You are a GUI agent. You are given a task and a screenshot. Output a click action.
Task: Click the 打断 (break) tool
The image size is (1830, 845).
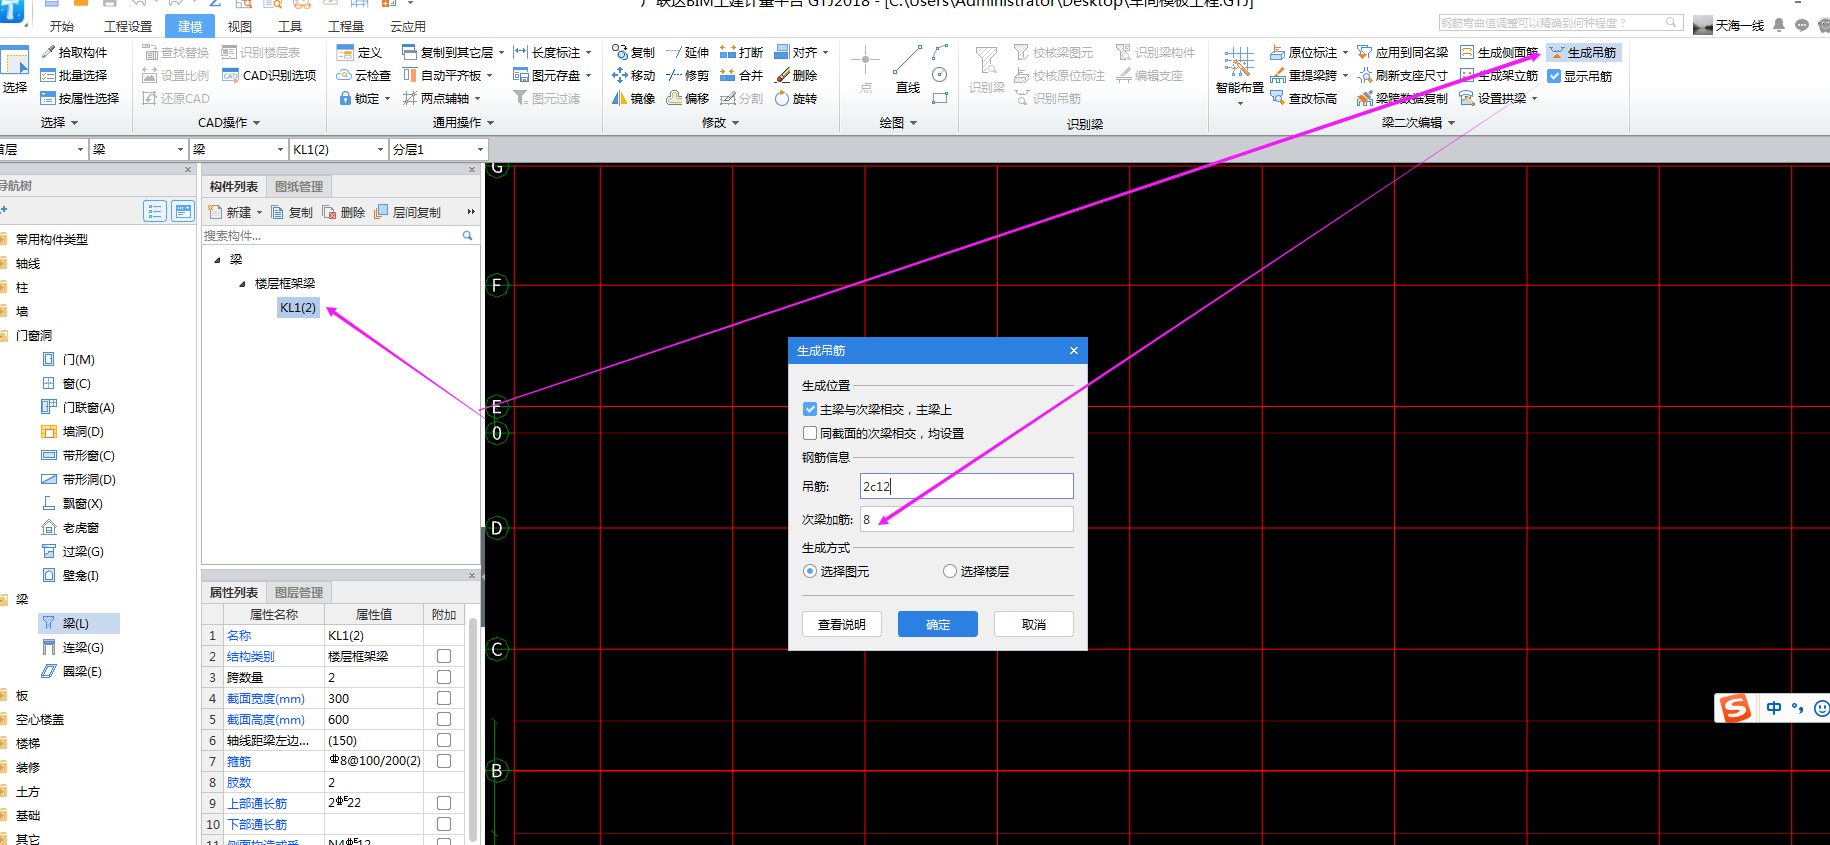(741, 52)
